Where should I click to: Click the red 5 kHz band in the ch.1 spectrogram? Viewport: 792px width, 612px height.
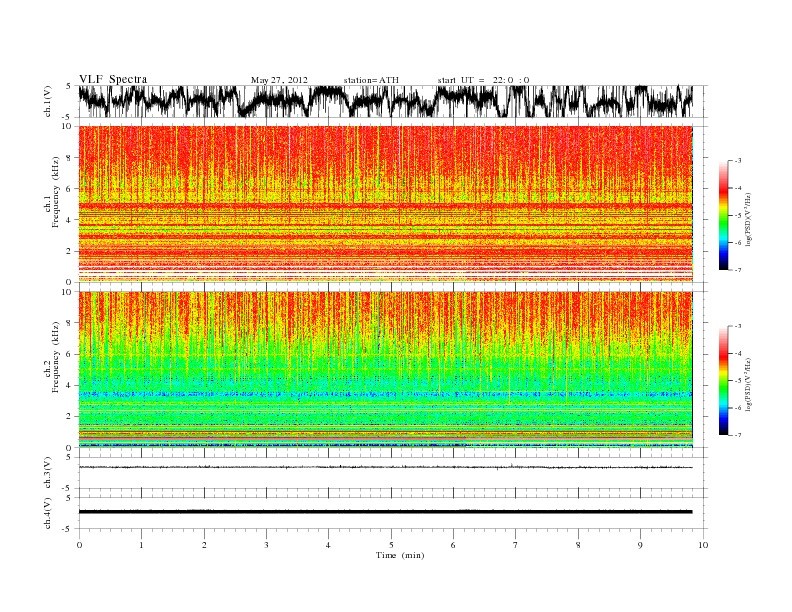pyautogui.click(x=385, y=206)
